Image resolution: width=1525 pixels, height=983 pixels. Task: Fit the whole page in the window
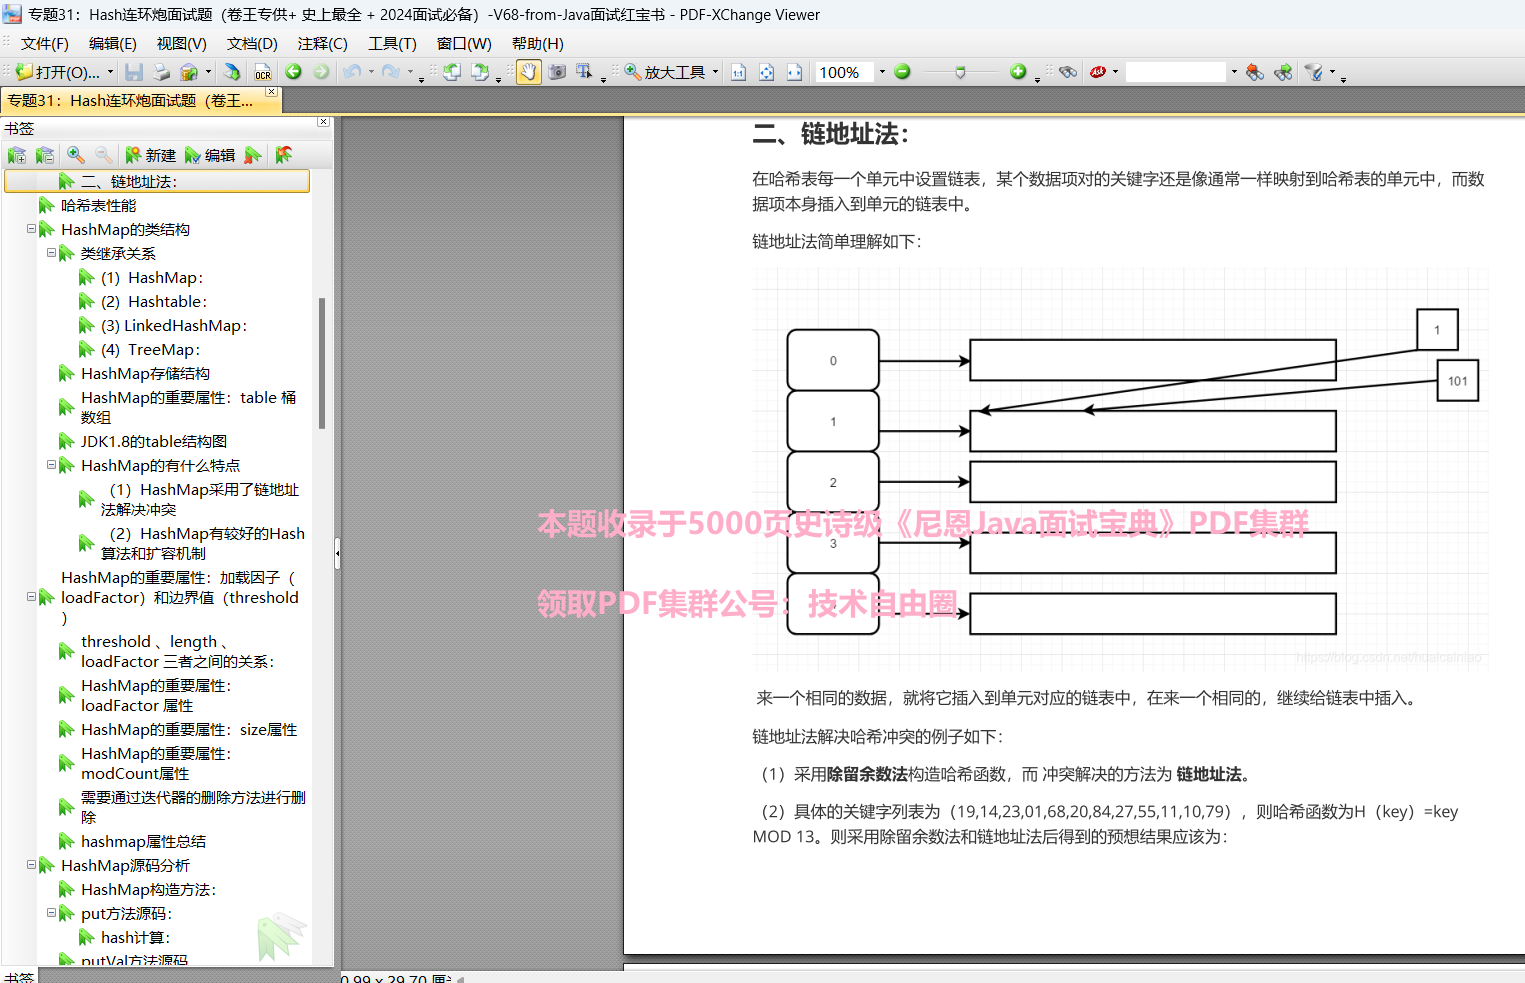point(766,72)
